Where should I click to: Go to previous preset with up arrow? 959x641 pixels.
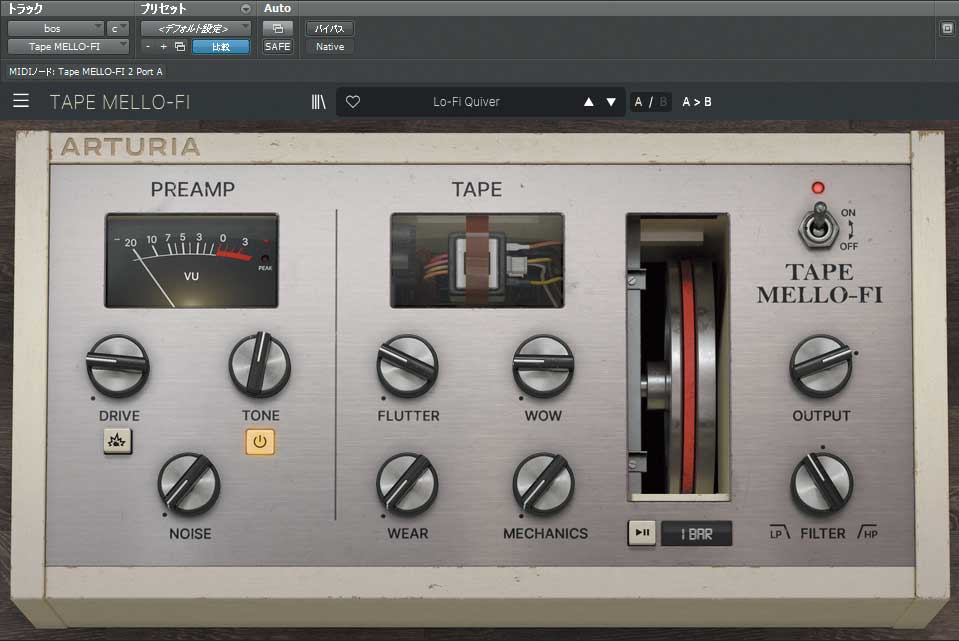click(588, 102)
